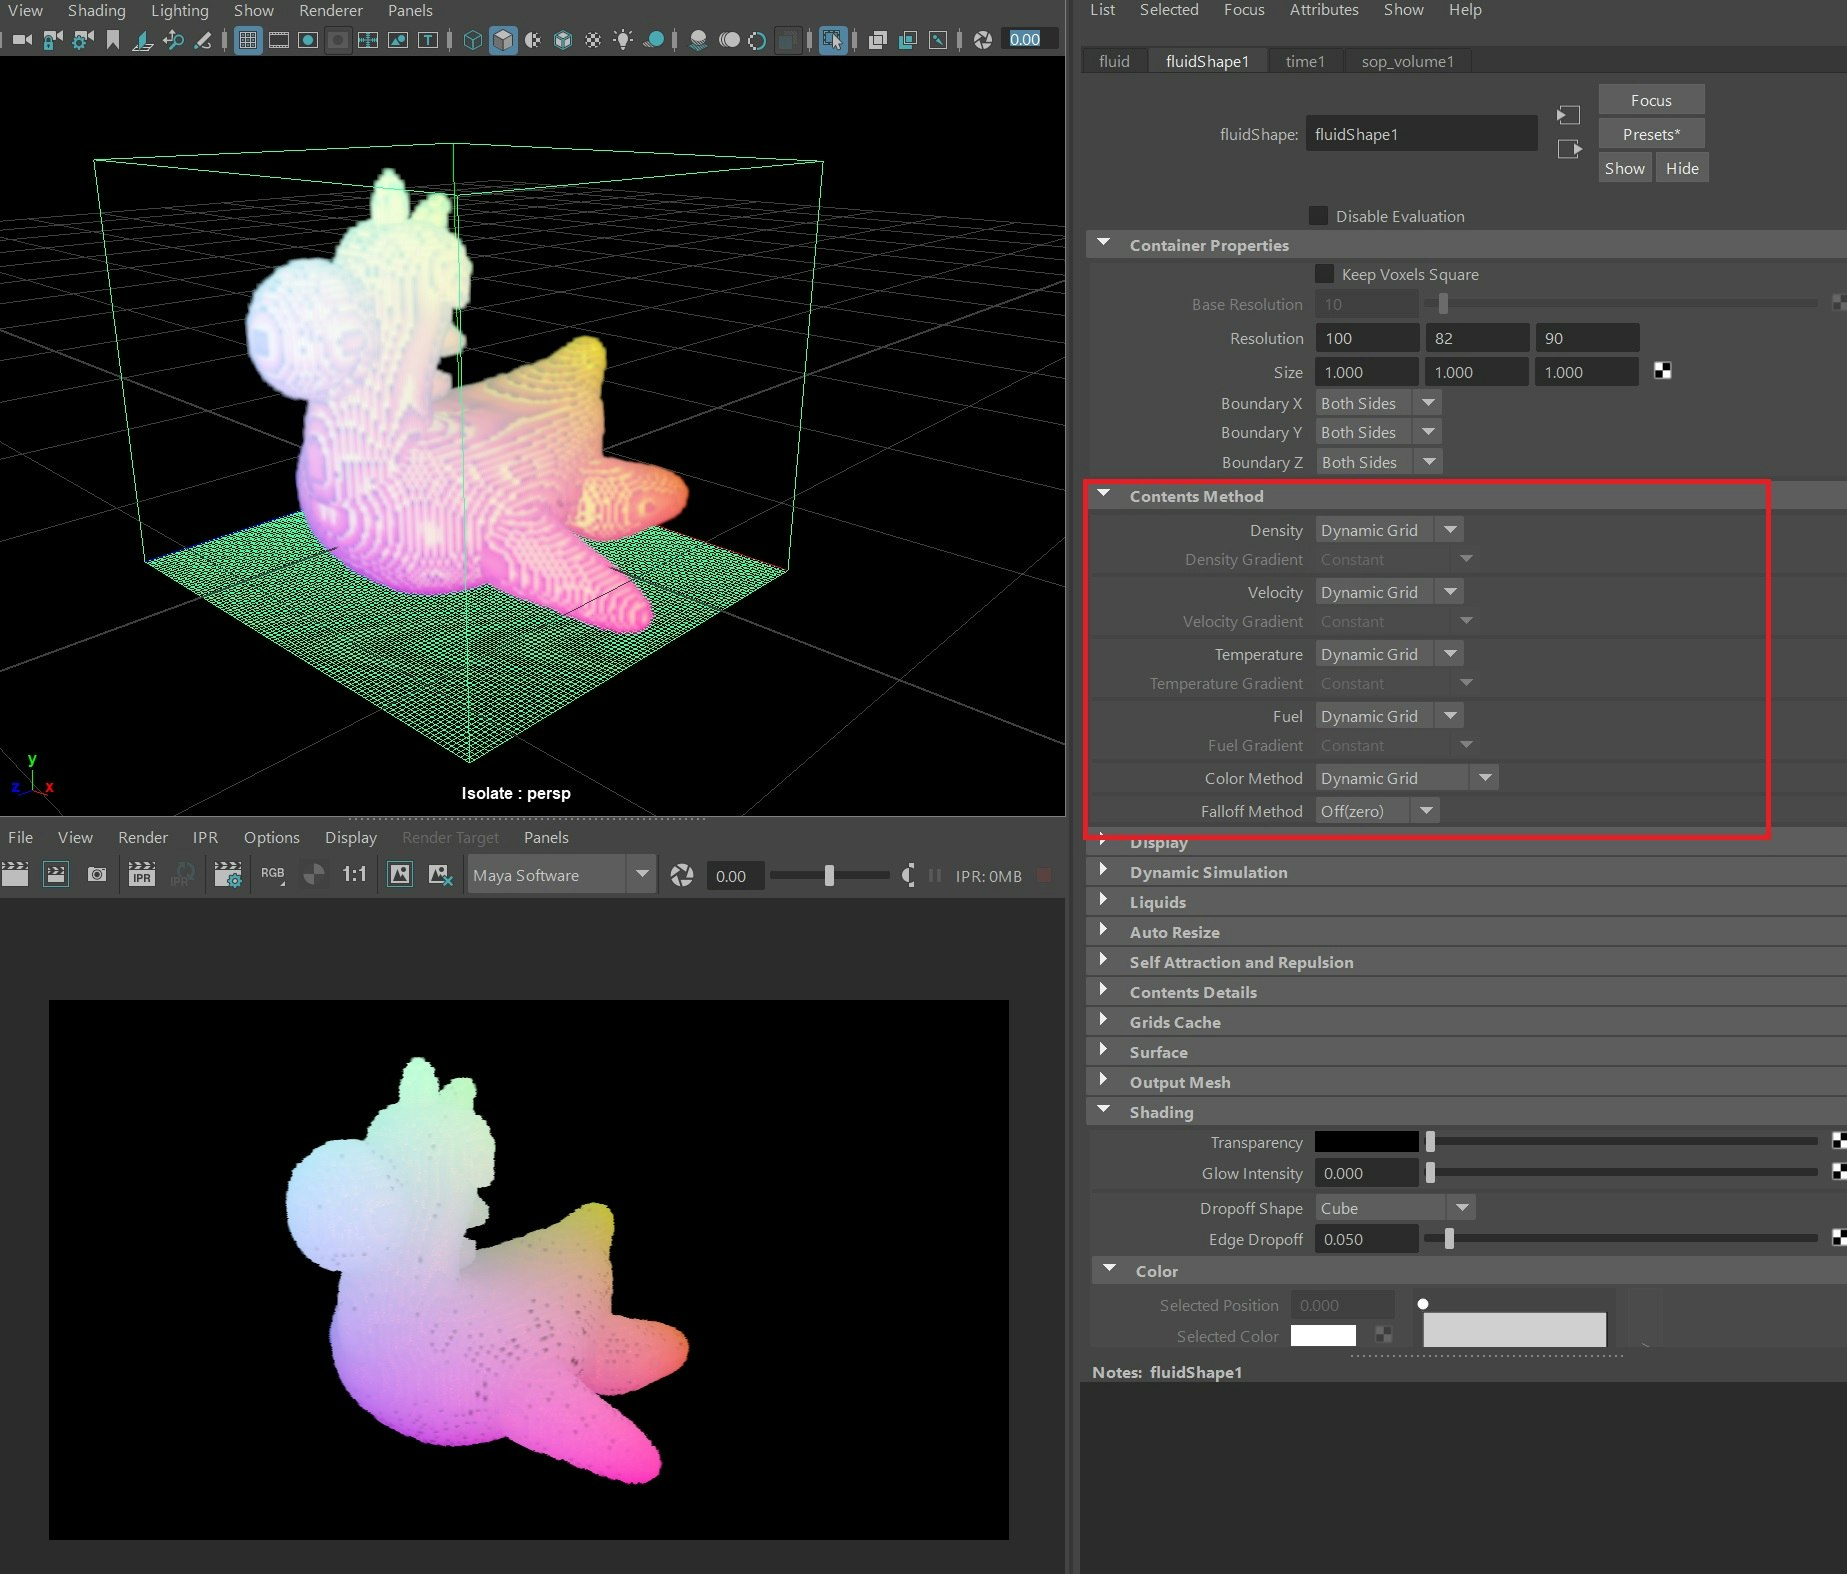Image resolution: width=1847 pixels, height=1574 pixels.
Task: Click the Keep Image icon
Action: (400, 875)
